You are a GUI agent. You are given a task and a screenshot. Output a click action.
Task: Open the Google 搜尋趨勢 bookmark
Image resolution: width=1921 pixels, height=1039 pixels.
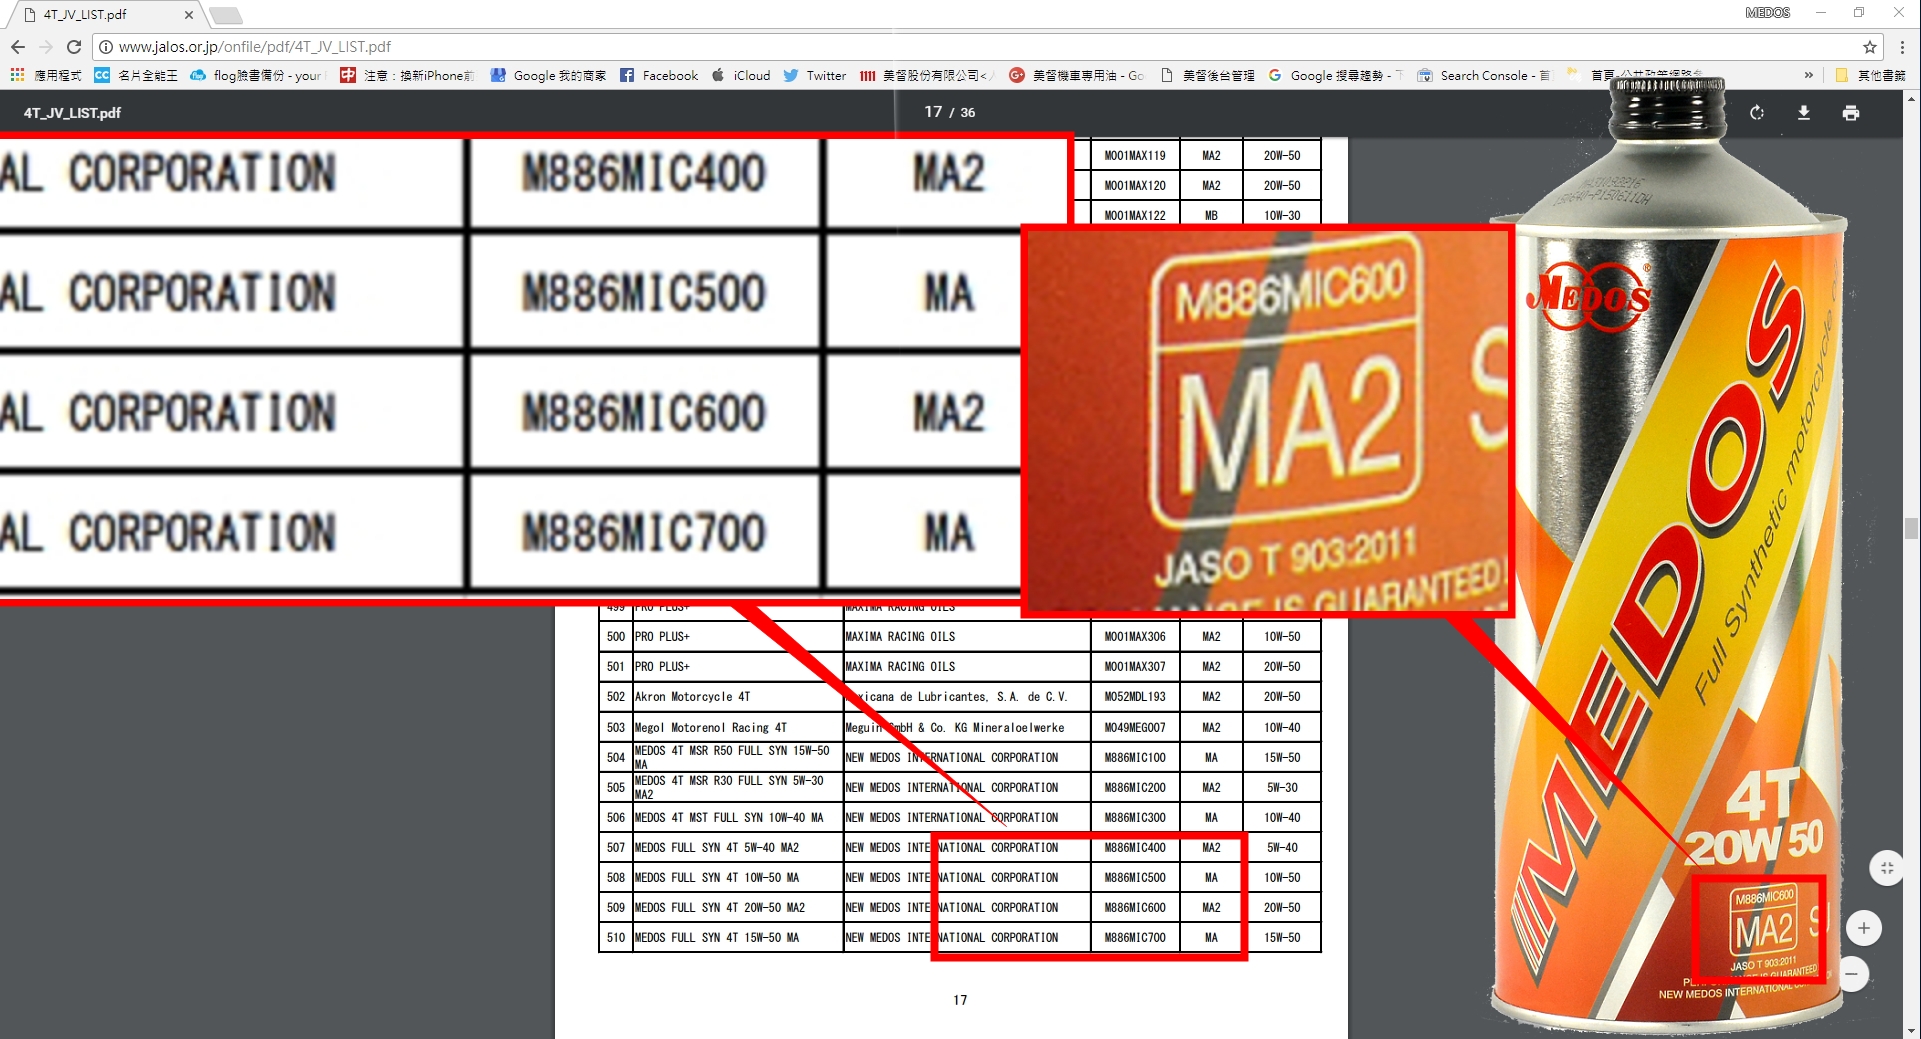pyautogui.click(x=1336, y=75)
